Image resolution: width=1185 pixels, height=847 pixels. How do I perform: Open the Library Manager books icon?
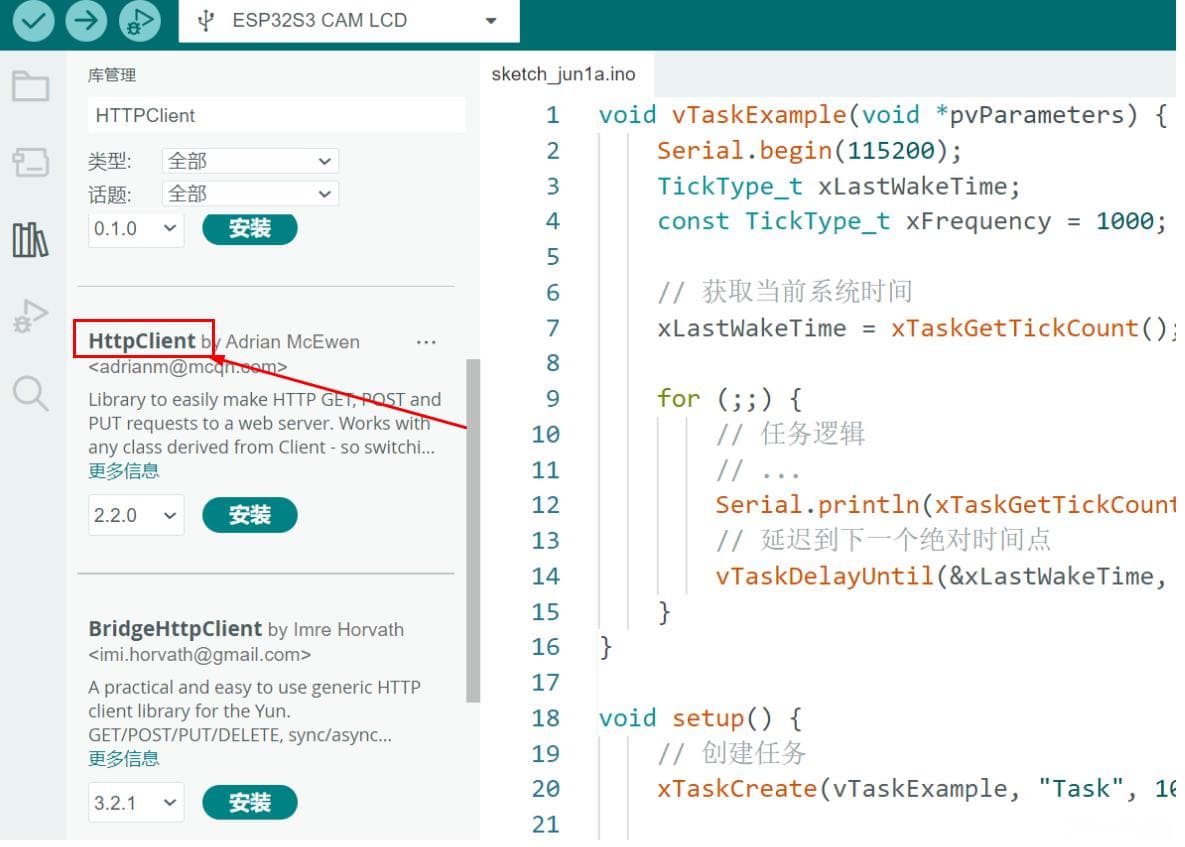pos(31,240)
